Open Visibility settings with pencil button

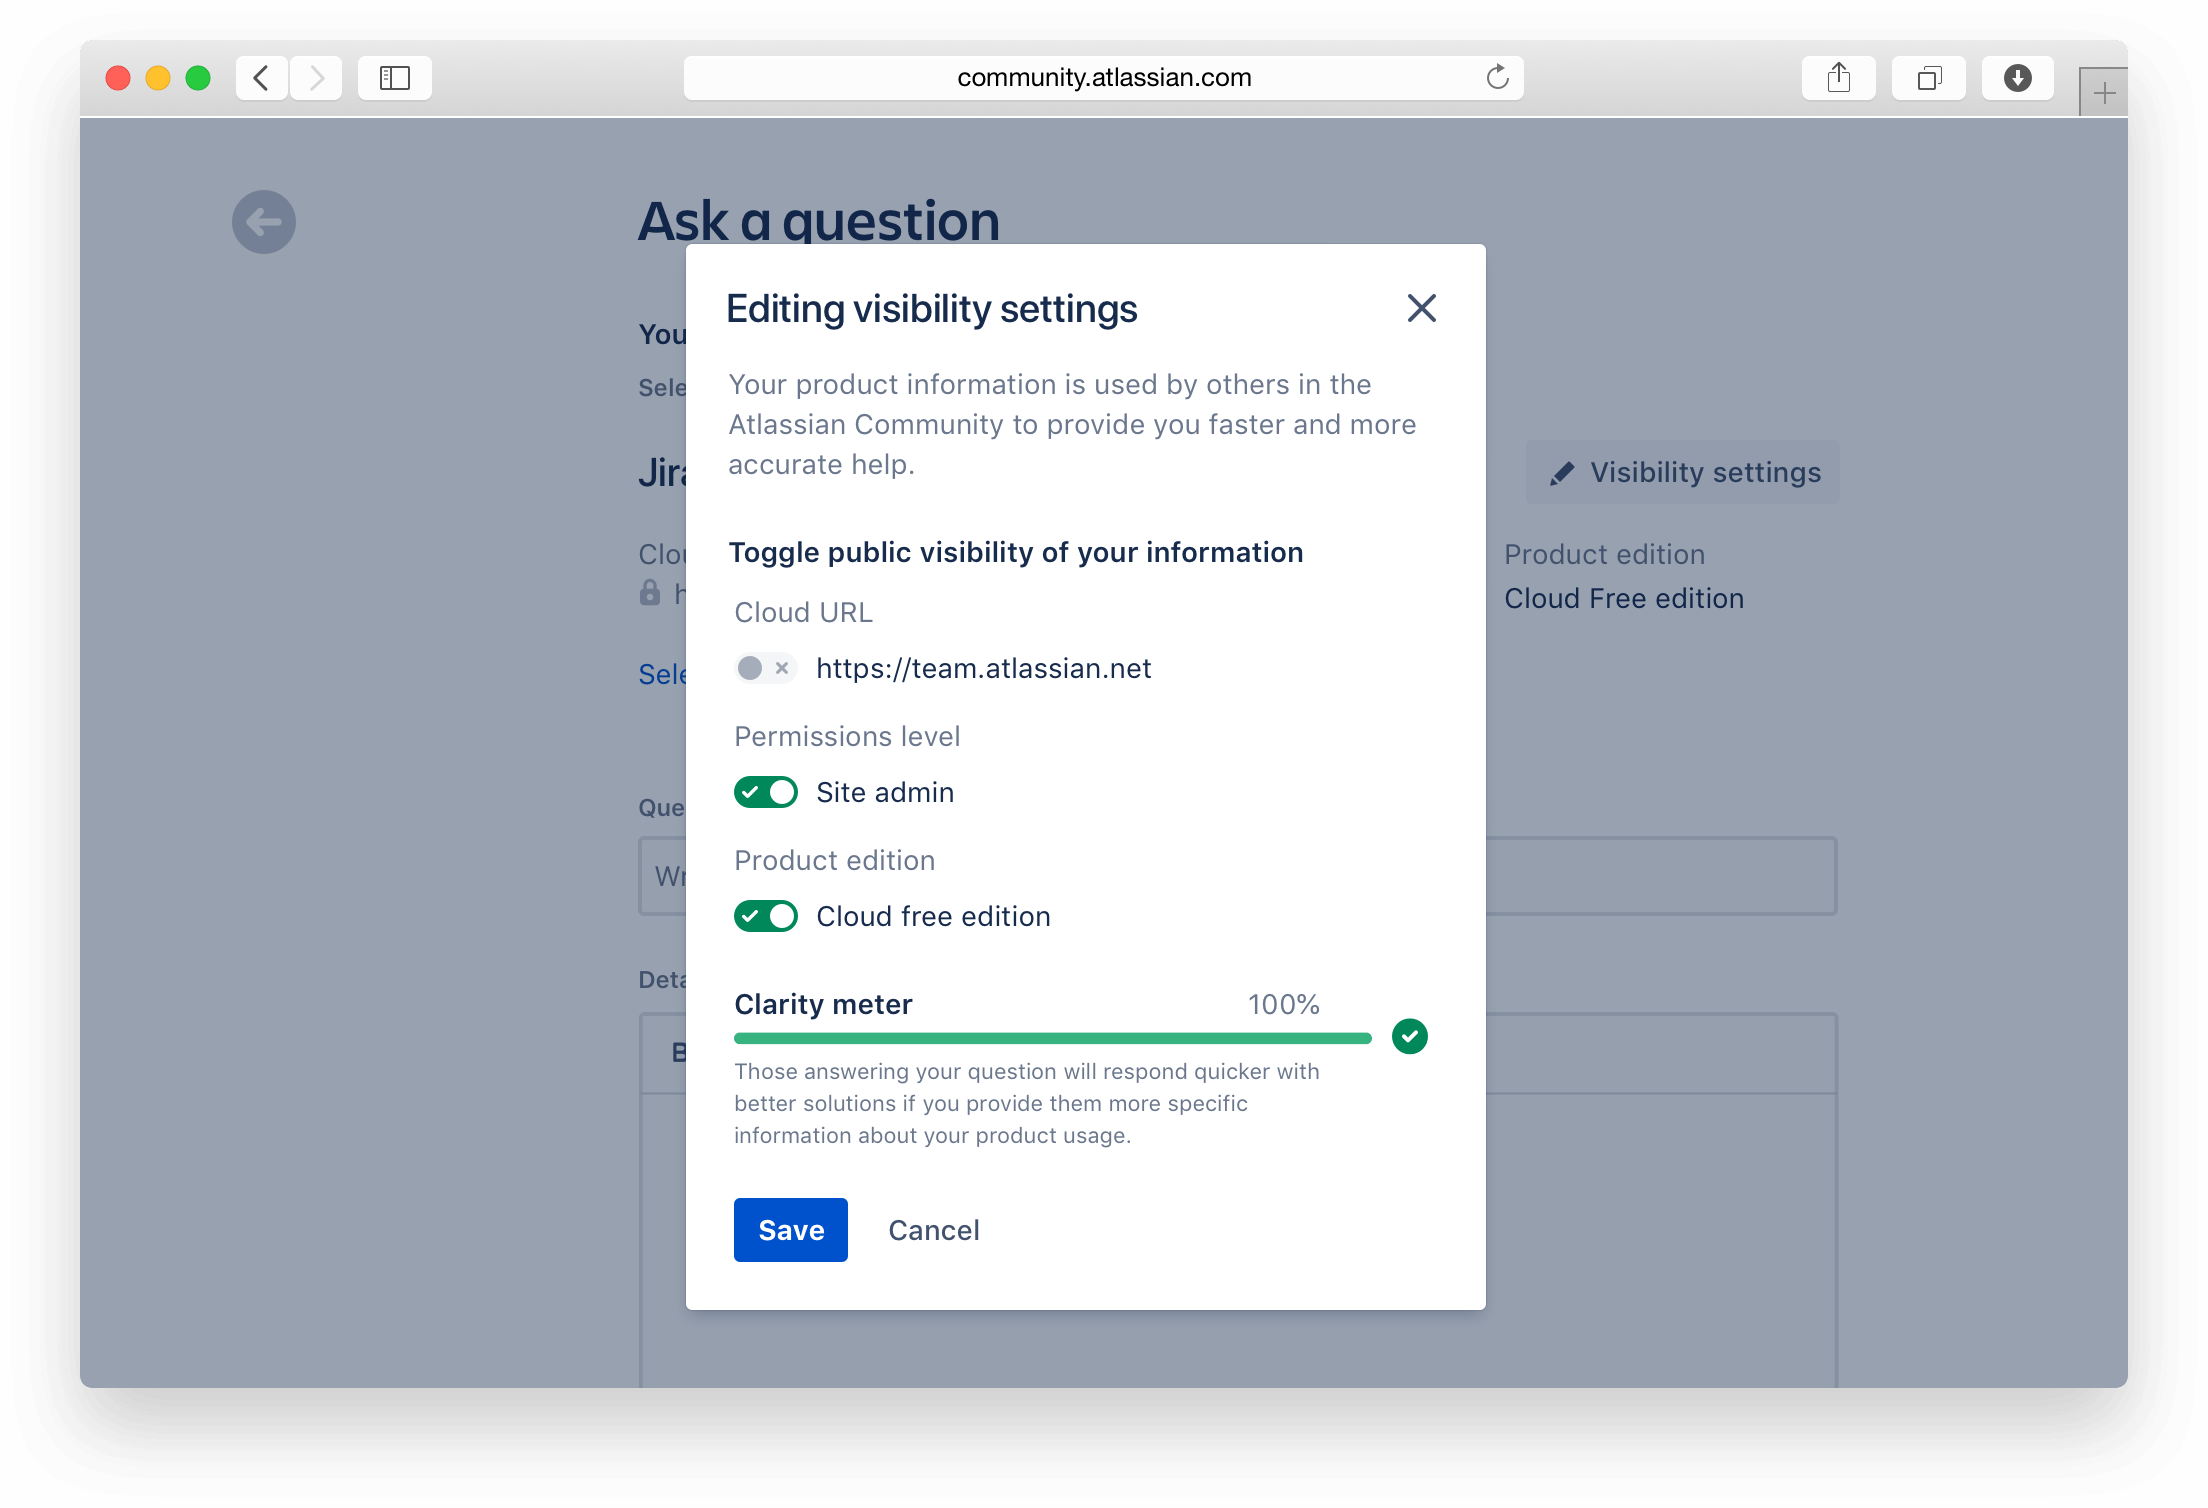[1683, 472]
